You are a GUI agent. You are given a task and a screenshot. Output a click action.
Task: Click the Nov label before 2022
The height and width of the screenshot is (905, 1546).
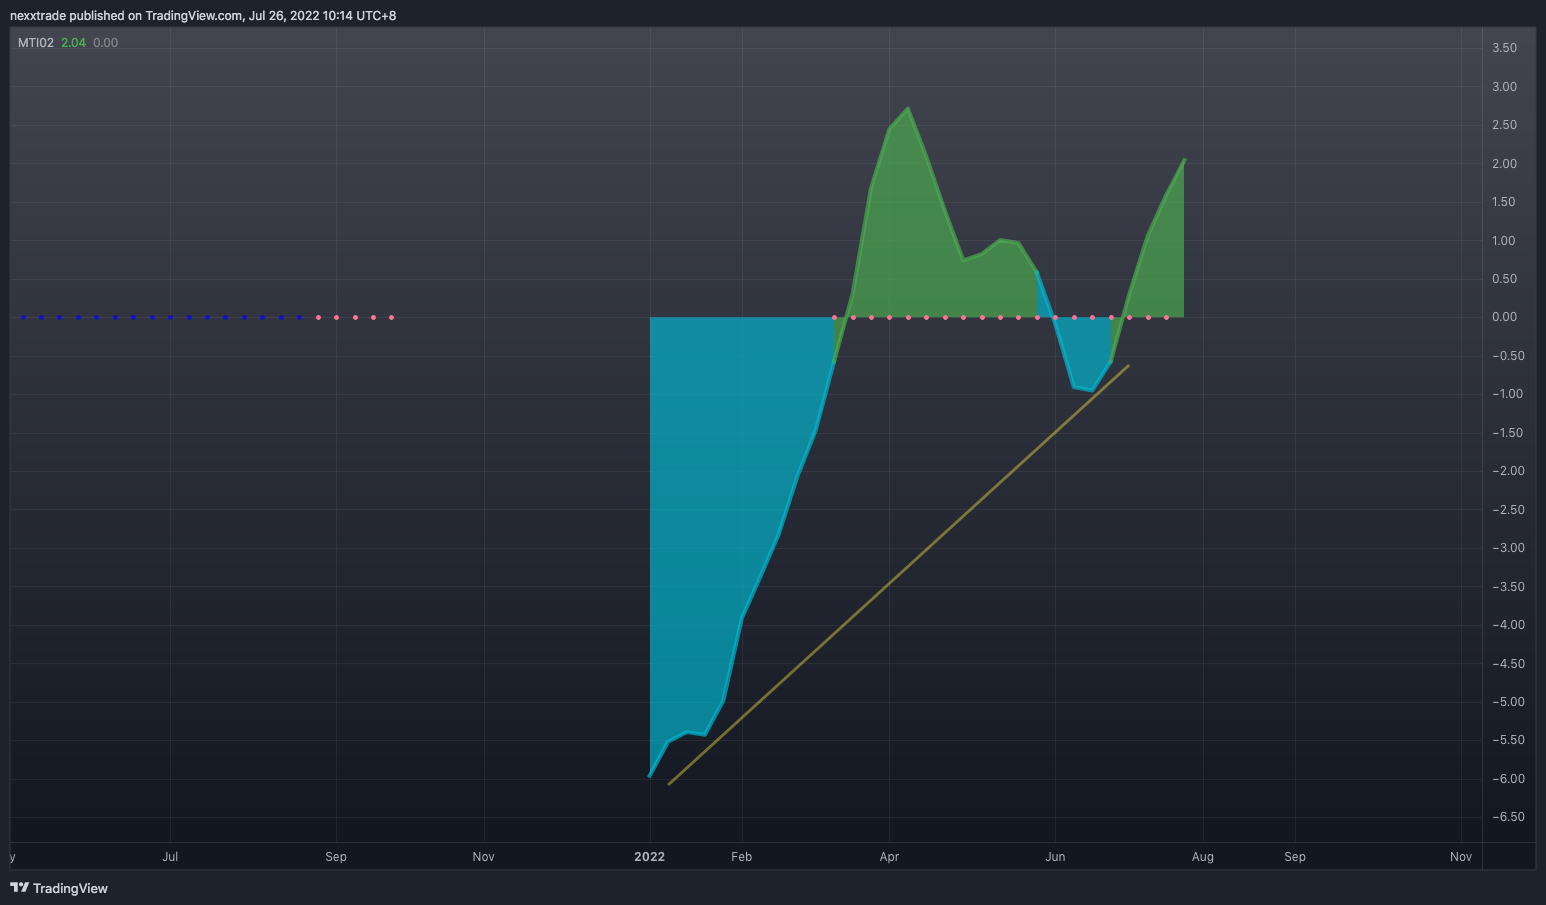click(x=484, y=857)
